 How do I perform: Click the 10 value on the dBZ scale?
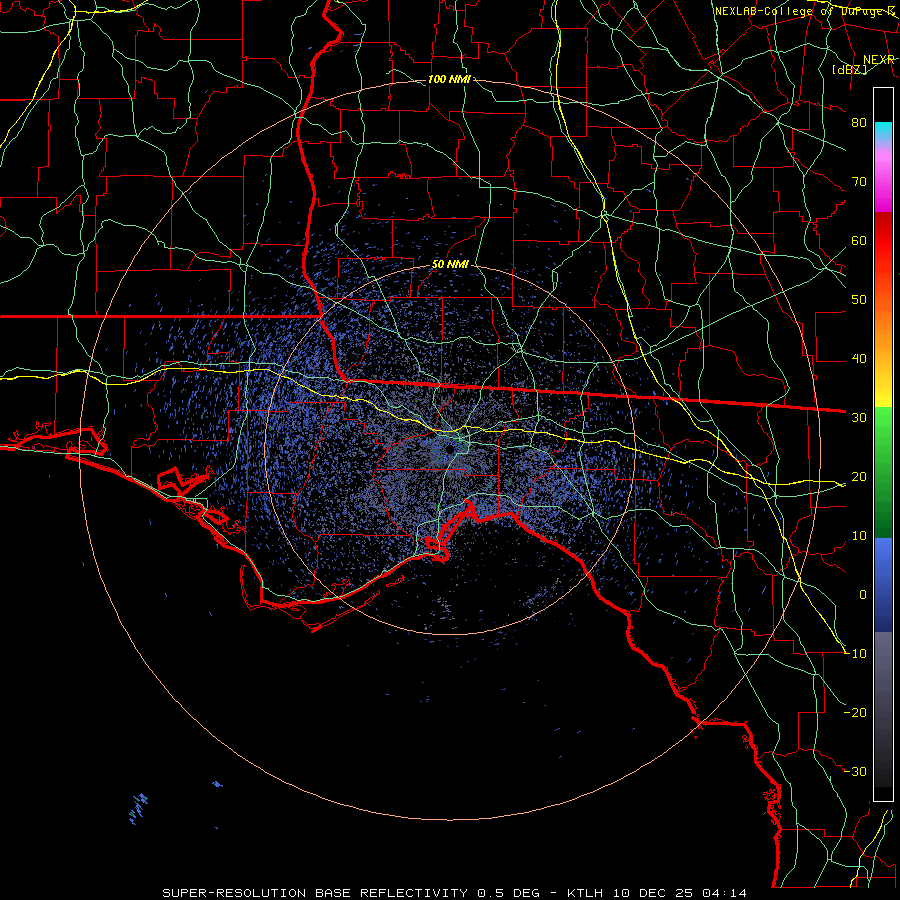[859, 536]
